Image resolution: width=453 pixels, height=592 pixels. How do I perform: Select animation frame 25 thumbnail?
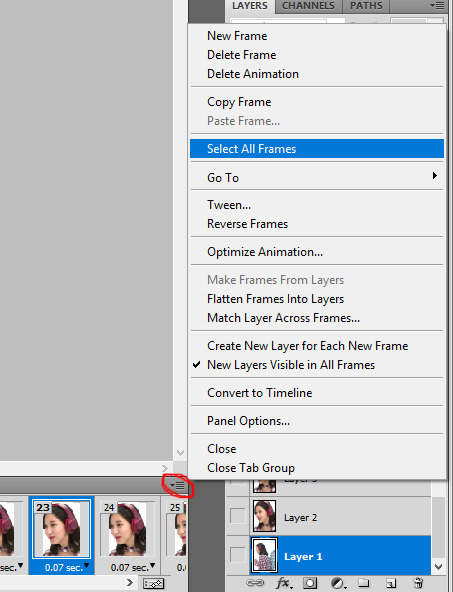pyautogui.click(x=177, y=529)
